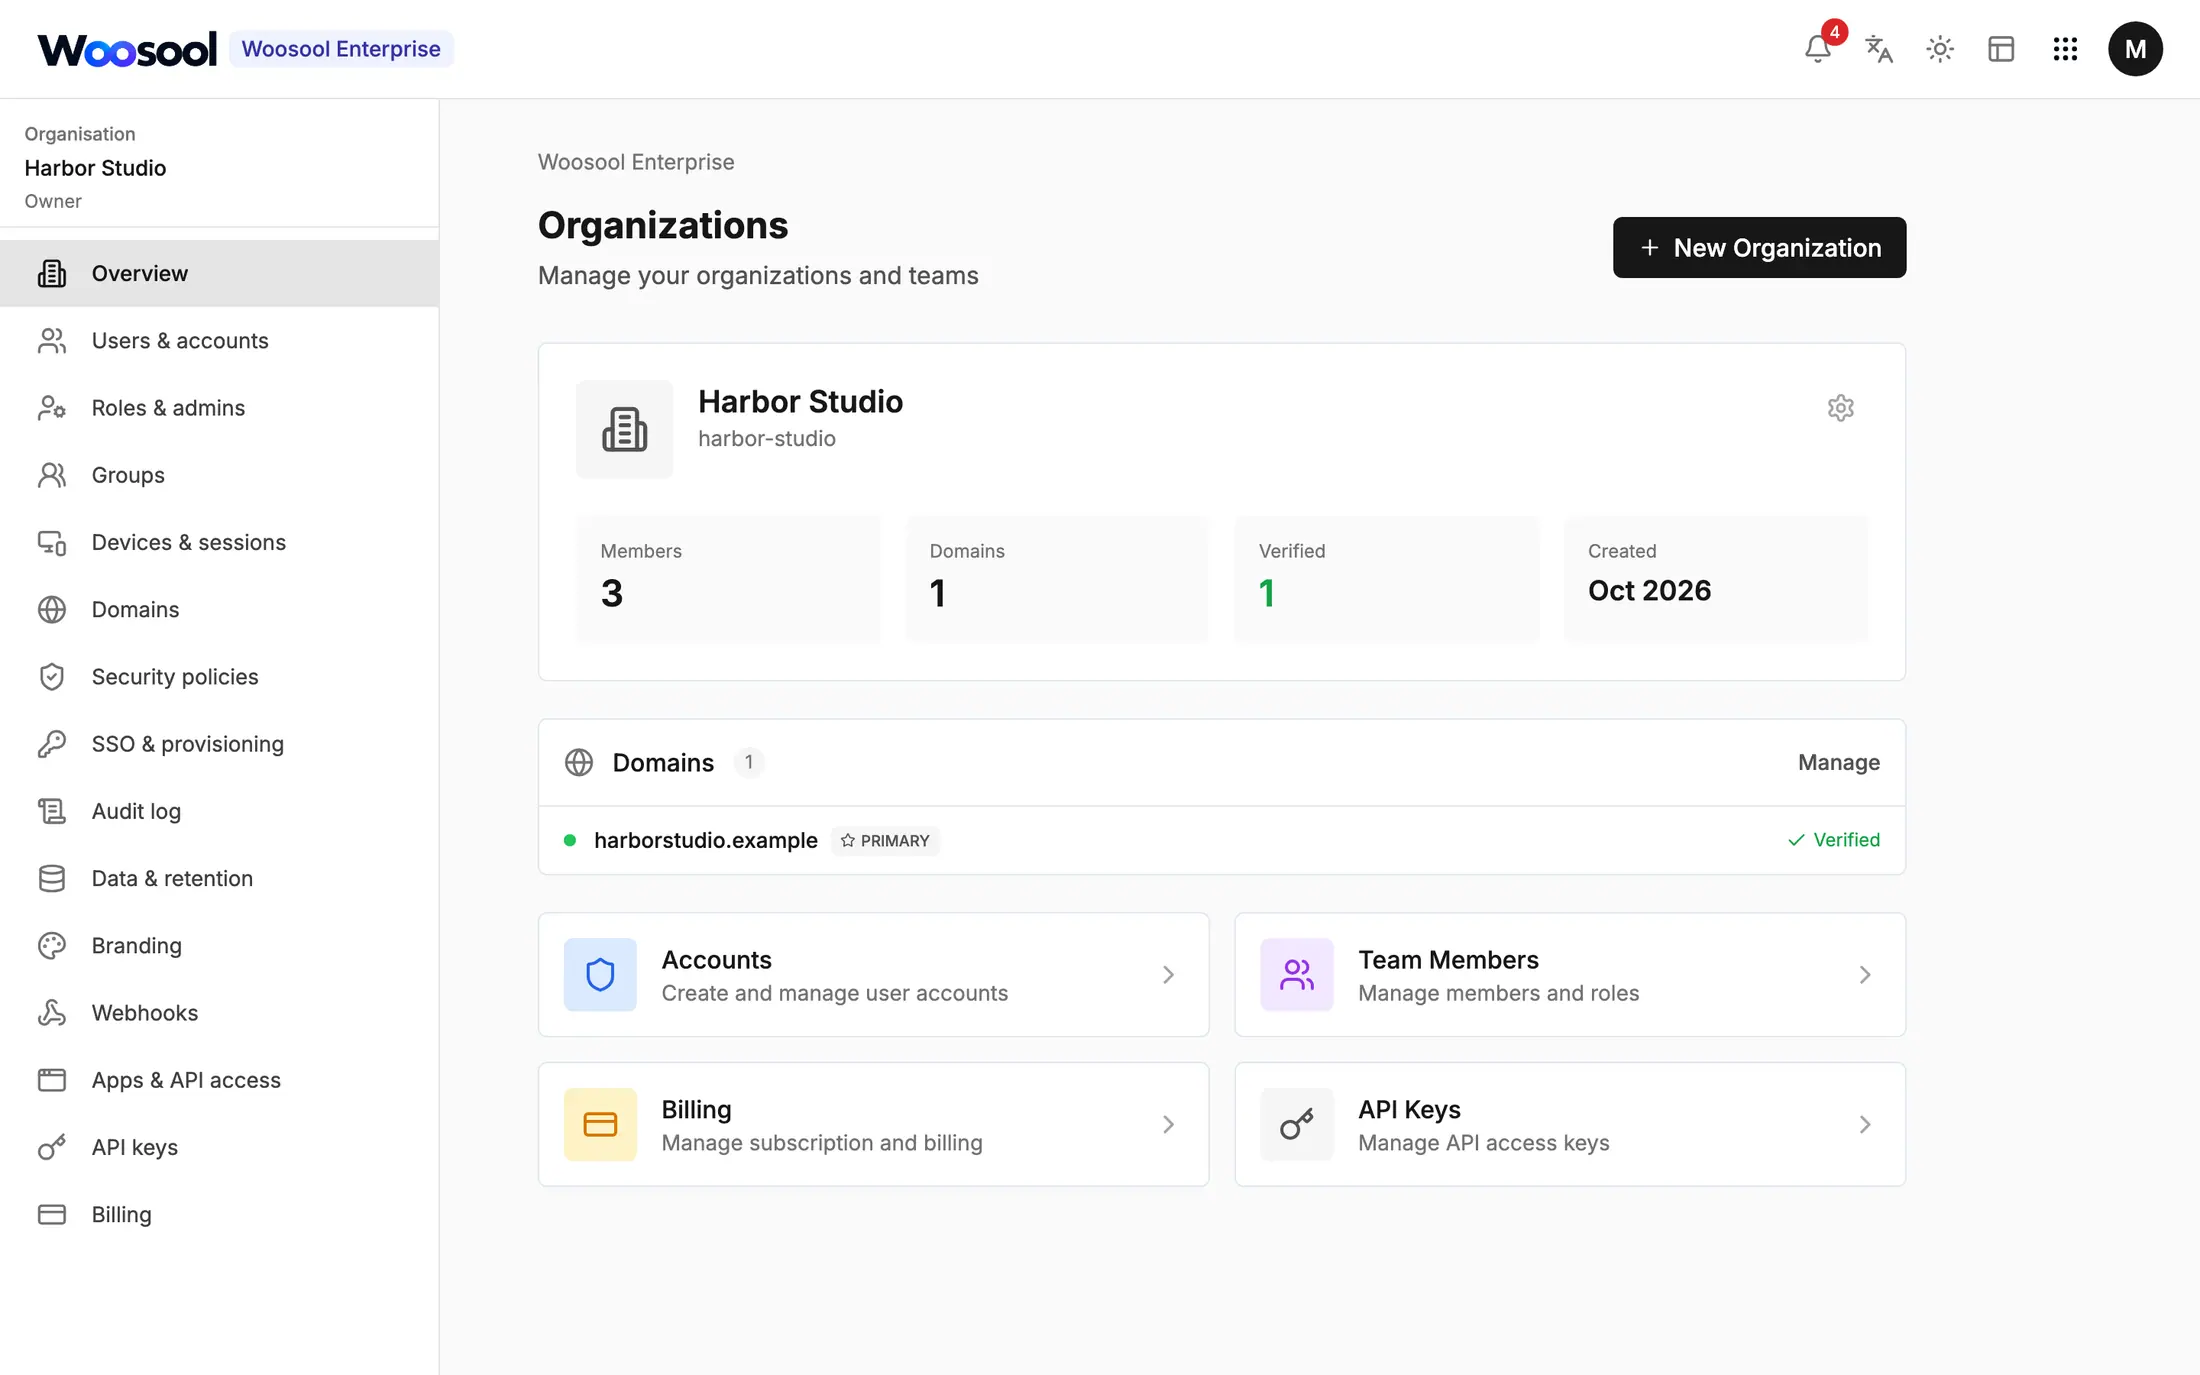The width and height of the screenshot is (2200, 1375).
Task: Expand the Accounts card chevron
Action: click(1168, 974)
